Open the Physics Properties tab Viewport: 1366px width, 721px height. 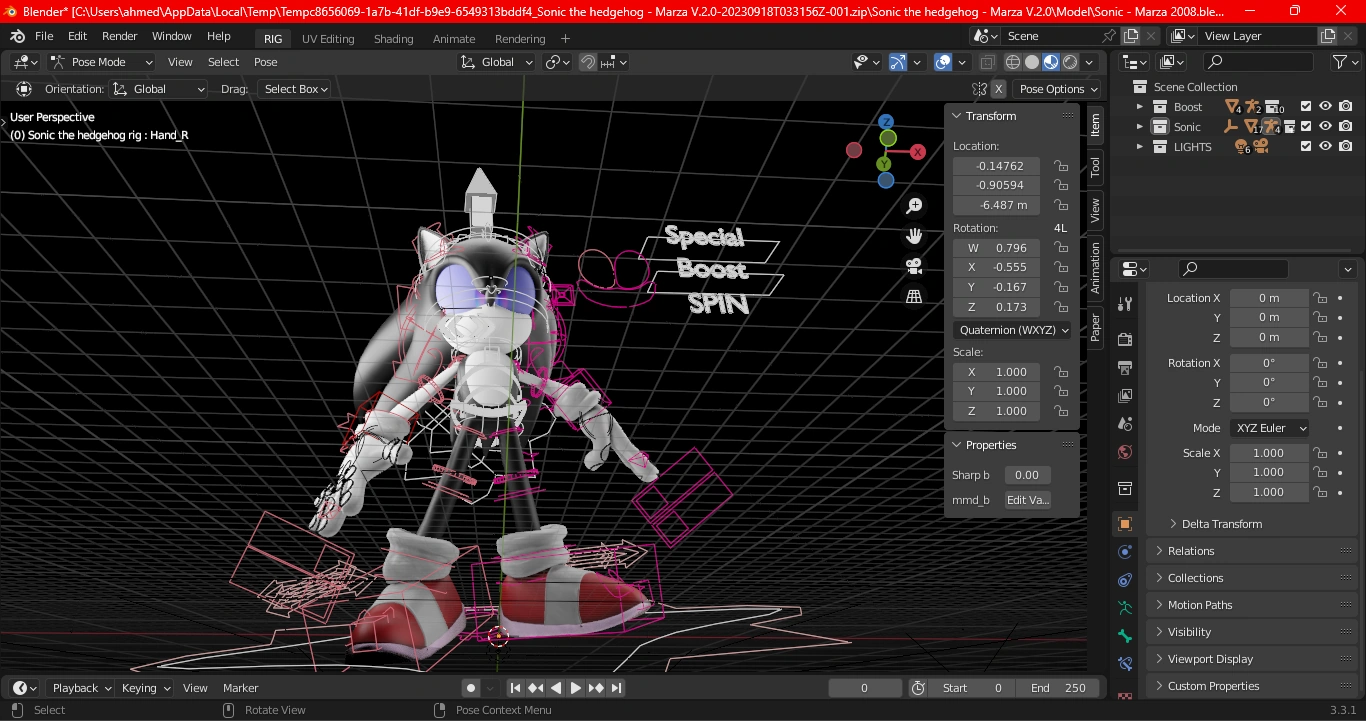click(1124, 551)
